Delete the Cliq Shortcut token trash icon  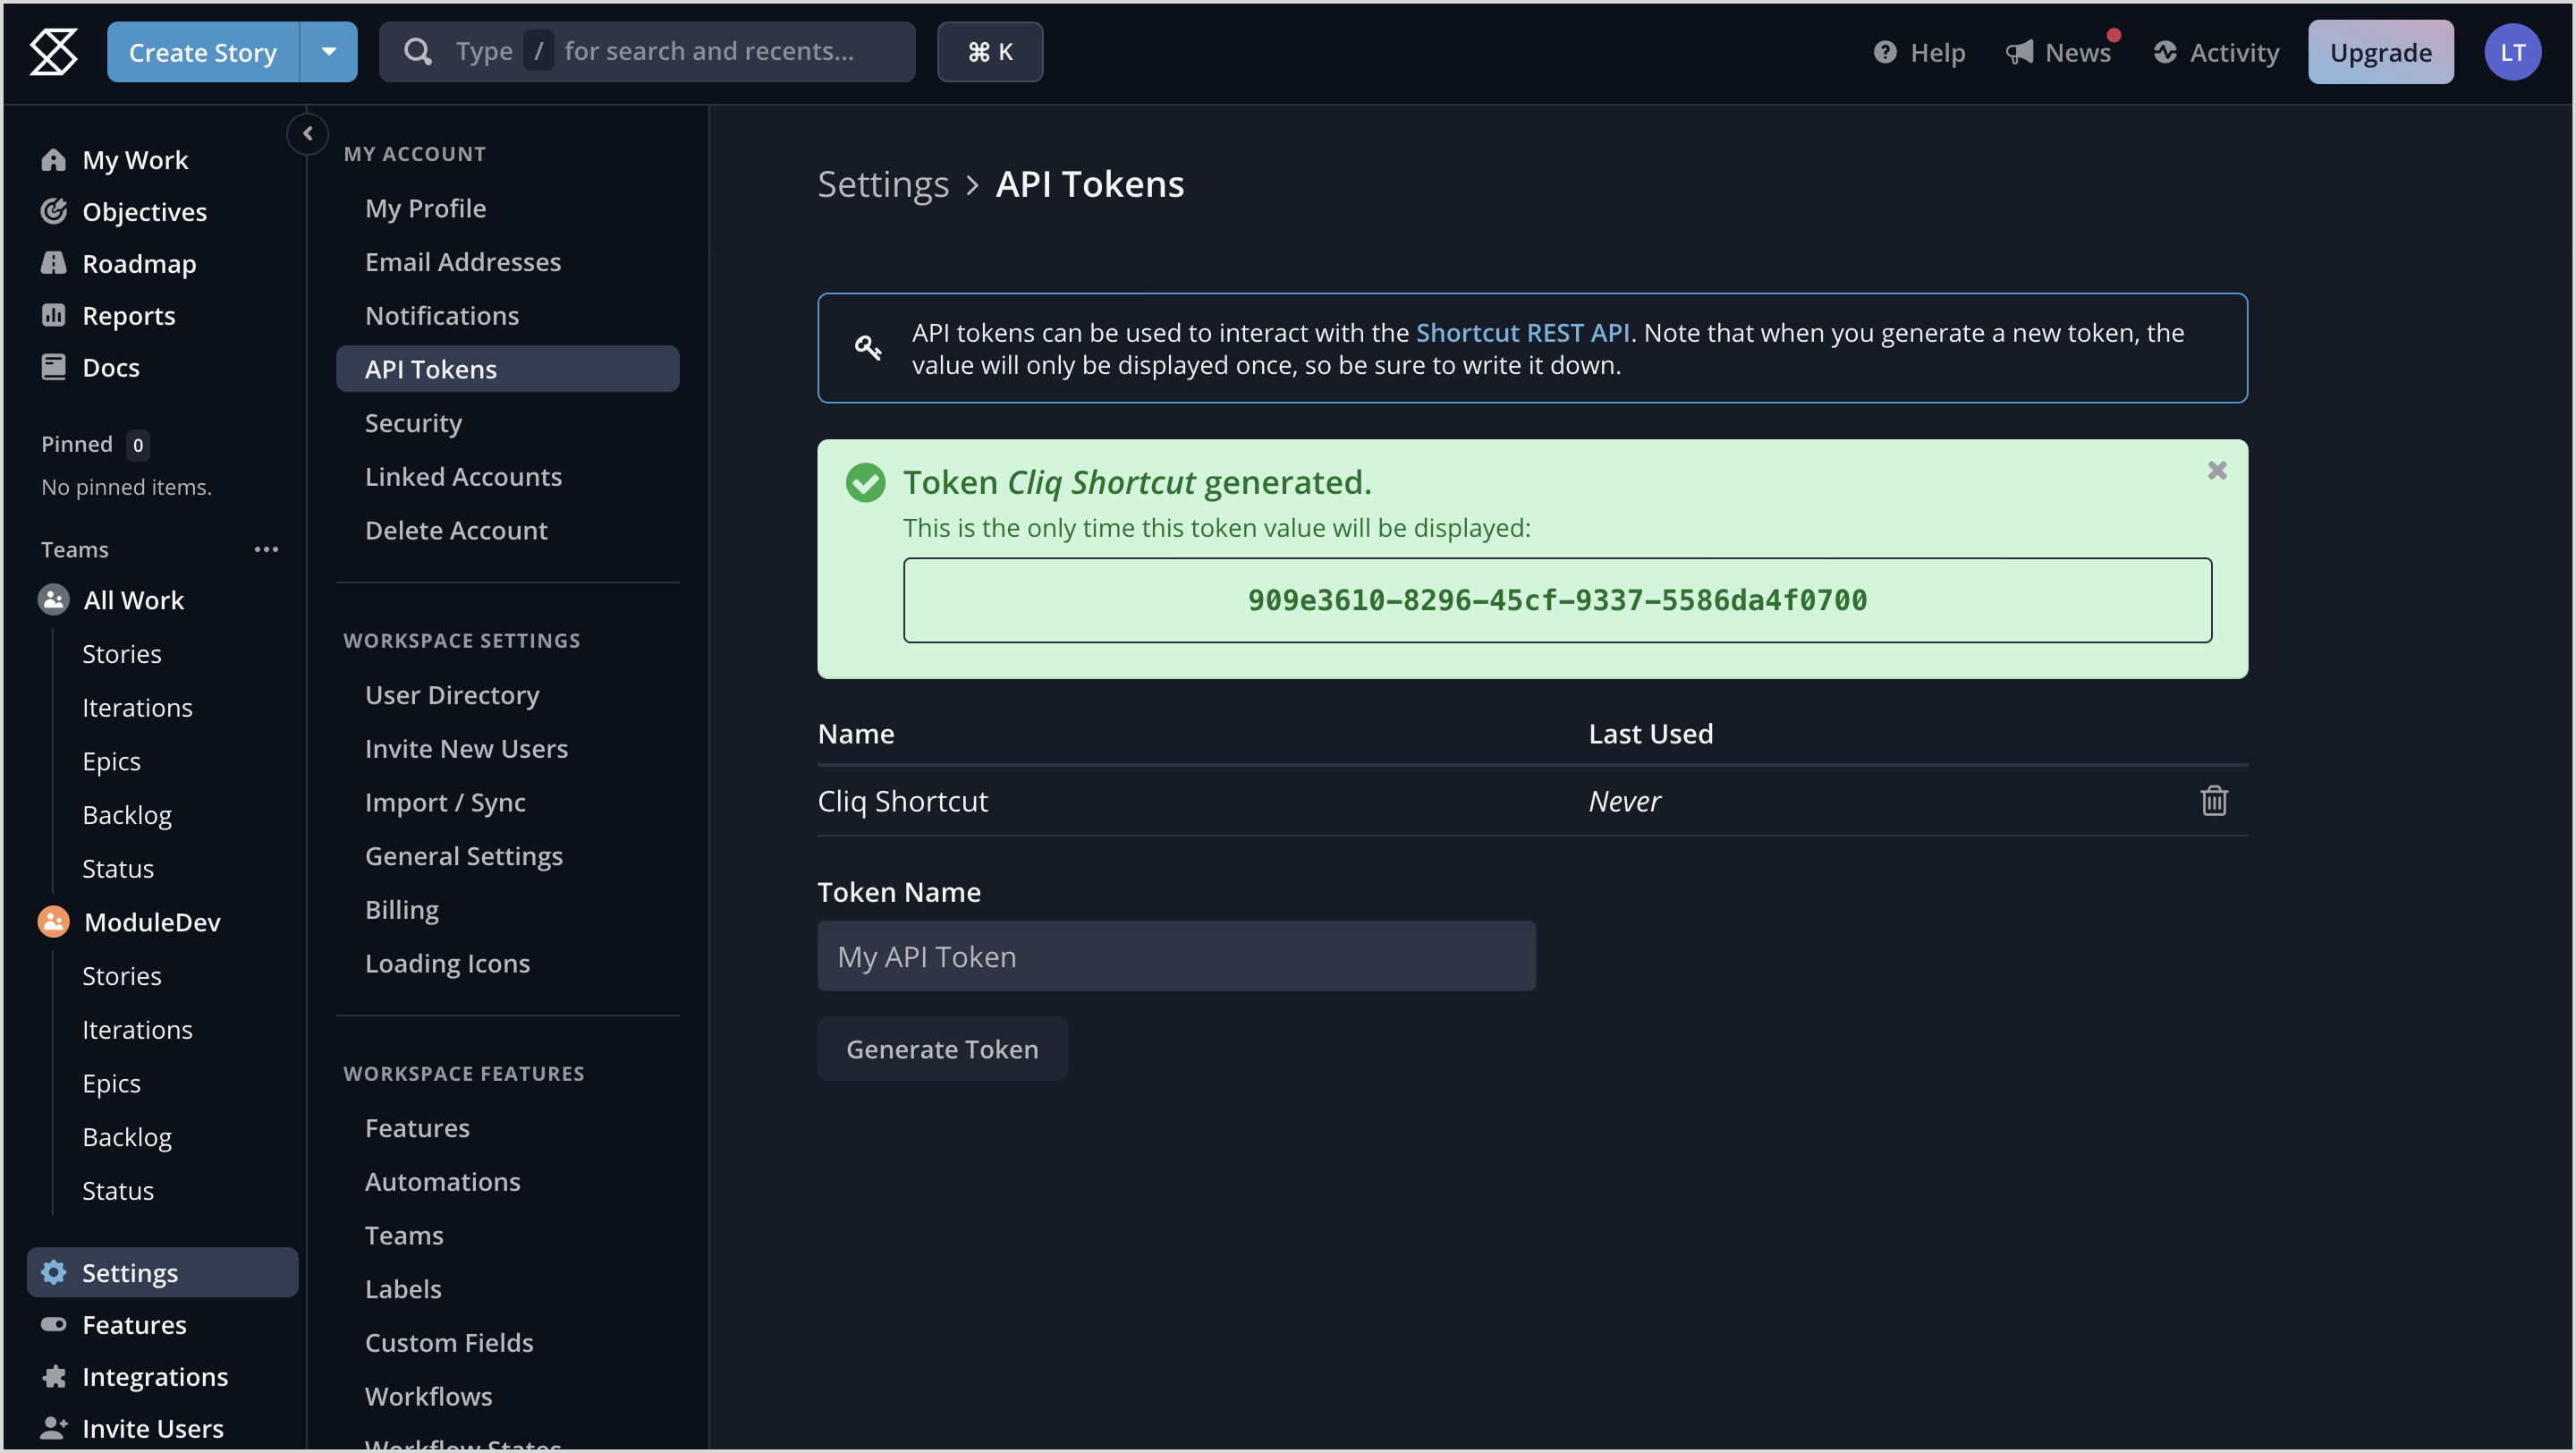pyautogui.click(x=2213, y=801)
